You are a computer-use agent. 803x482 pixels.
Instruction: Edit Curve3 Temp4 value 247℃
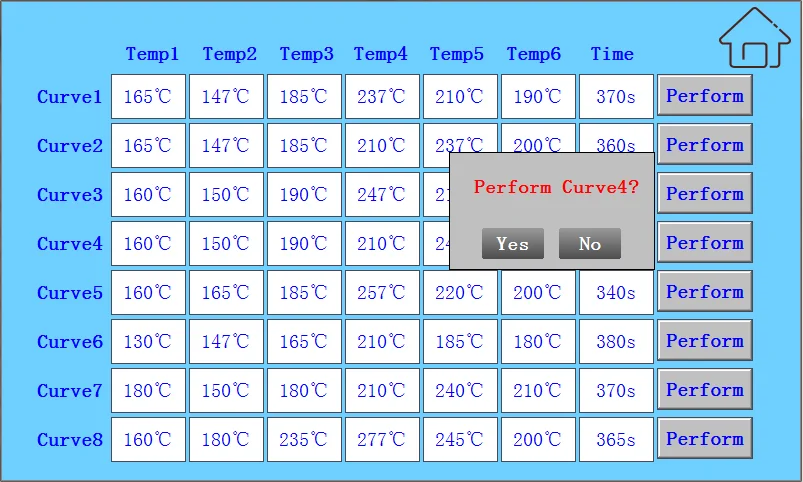(382, 195)
